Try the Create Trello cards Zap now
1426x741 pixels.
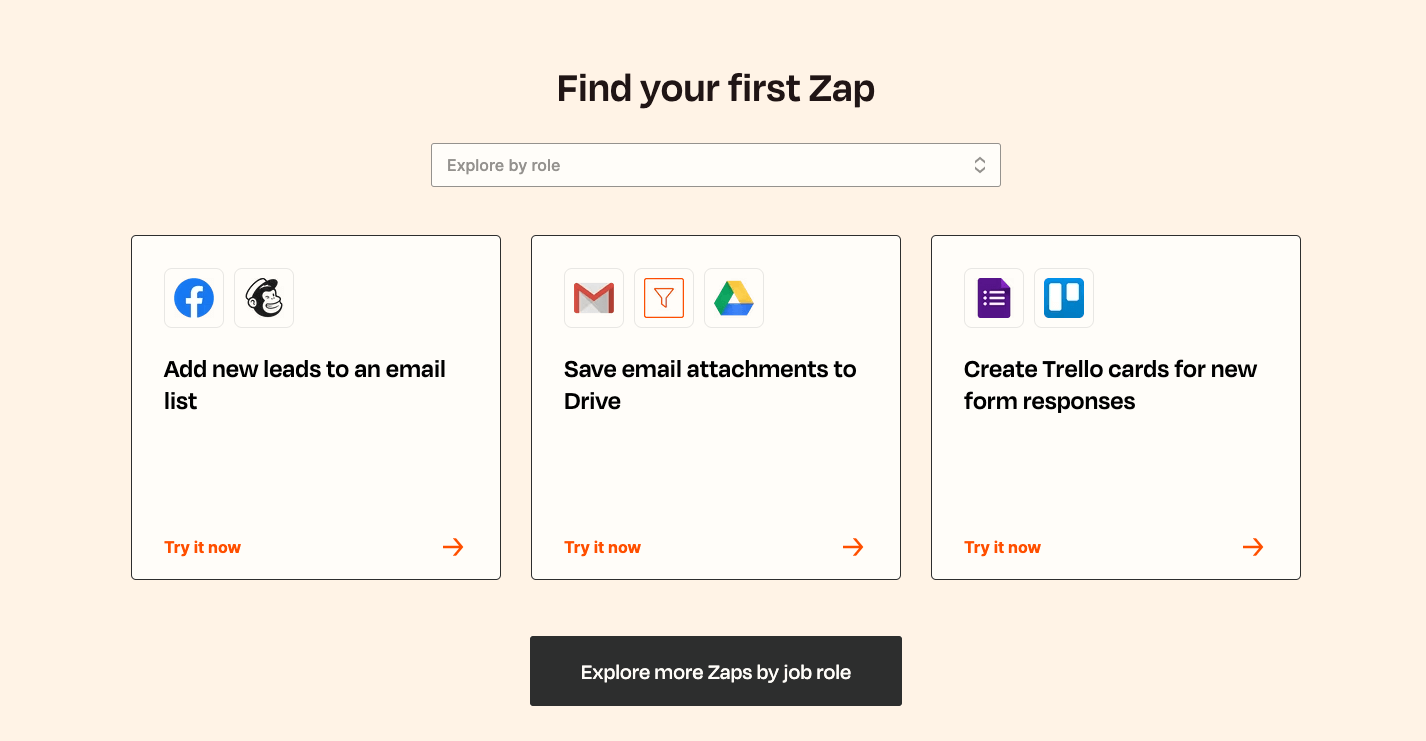[x=1002, y=547]
